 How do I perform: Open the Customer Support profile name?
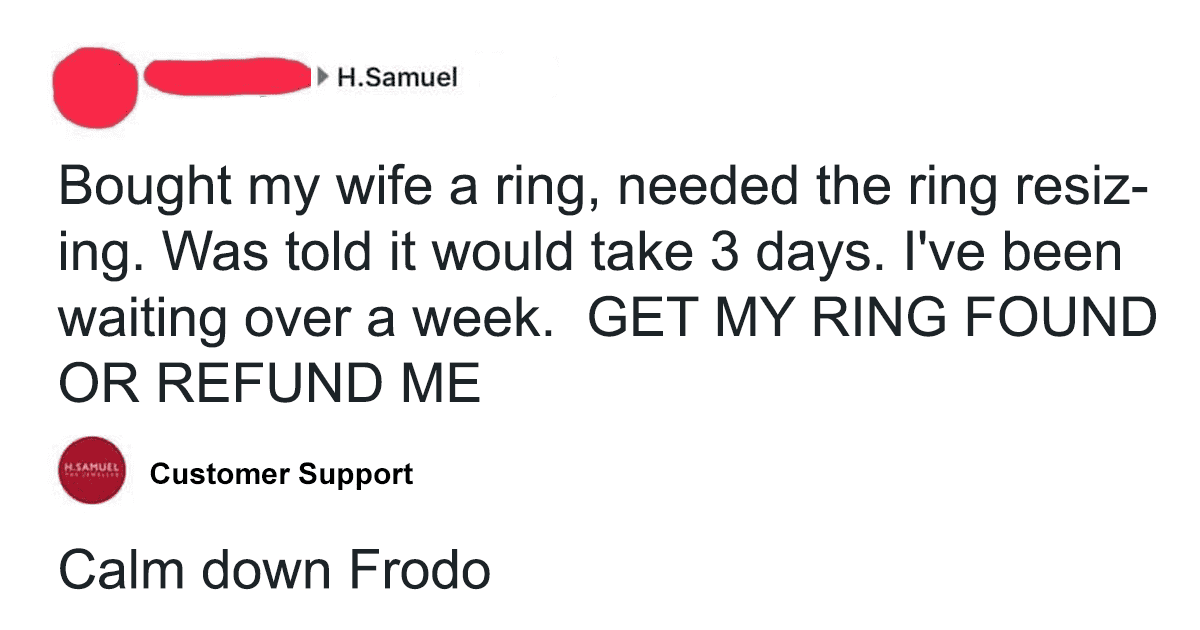[281, 474]
